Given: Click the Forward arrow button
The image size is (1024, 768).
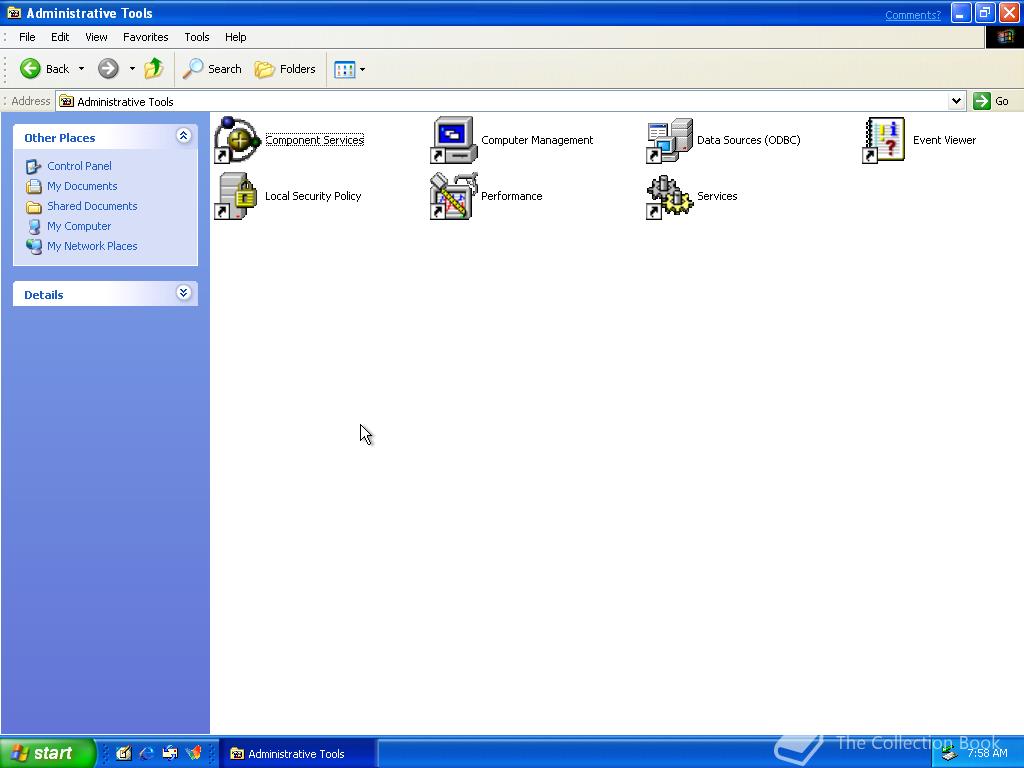Looking at the screenshot, I should tap(108, 69).
